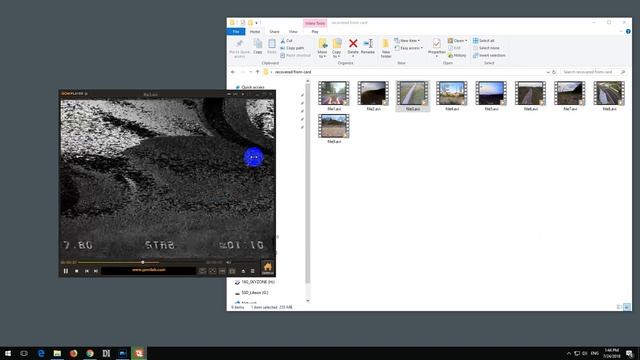Open the Windows Start menu
Viewport: 640px width, 360px height.
tap(8, 353)
